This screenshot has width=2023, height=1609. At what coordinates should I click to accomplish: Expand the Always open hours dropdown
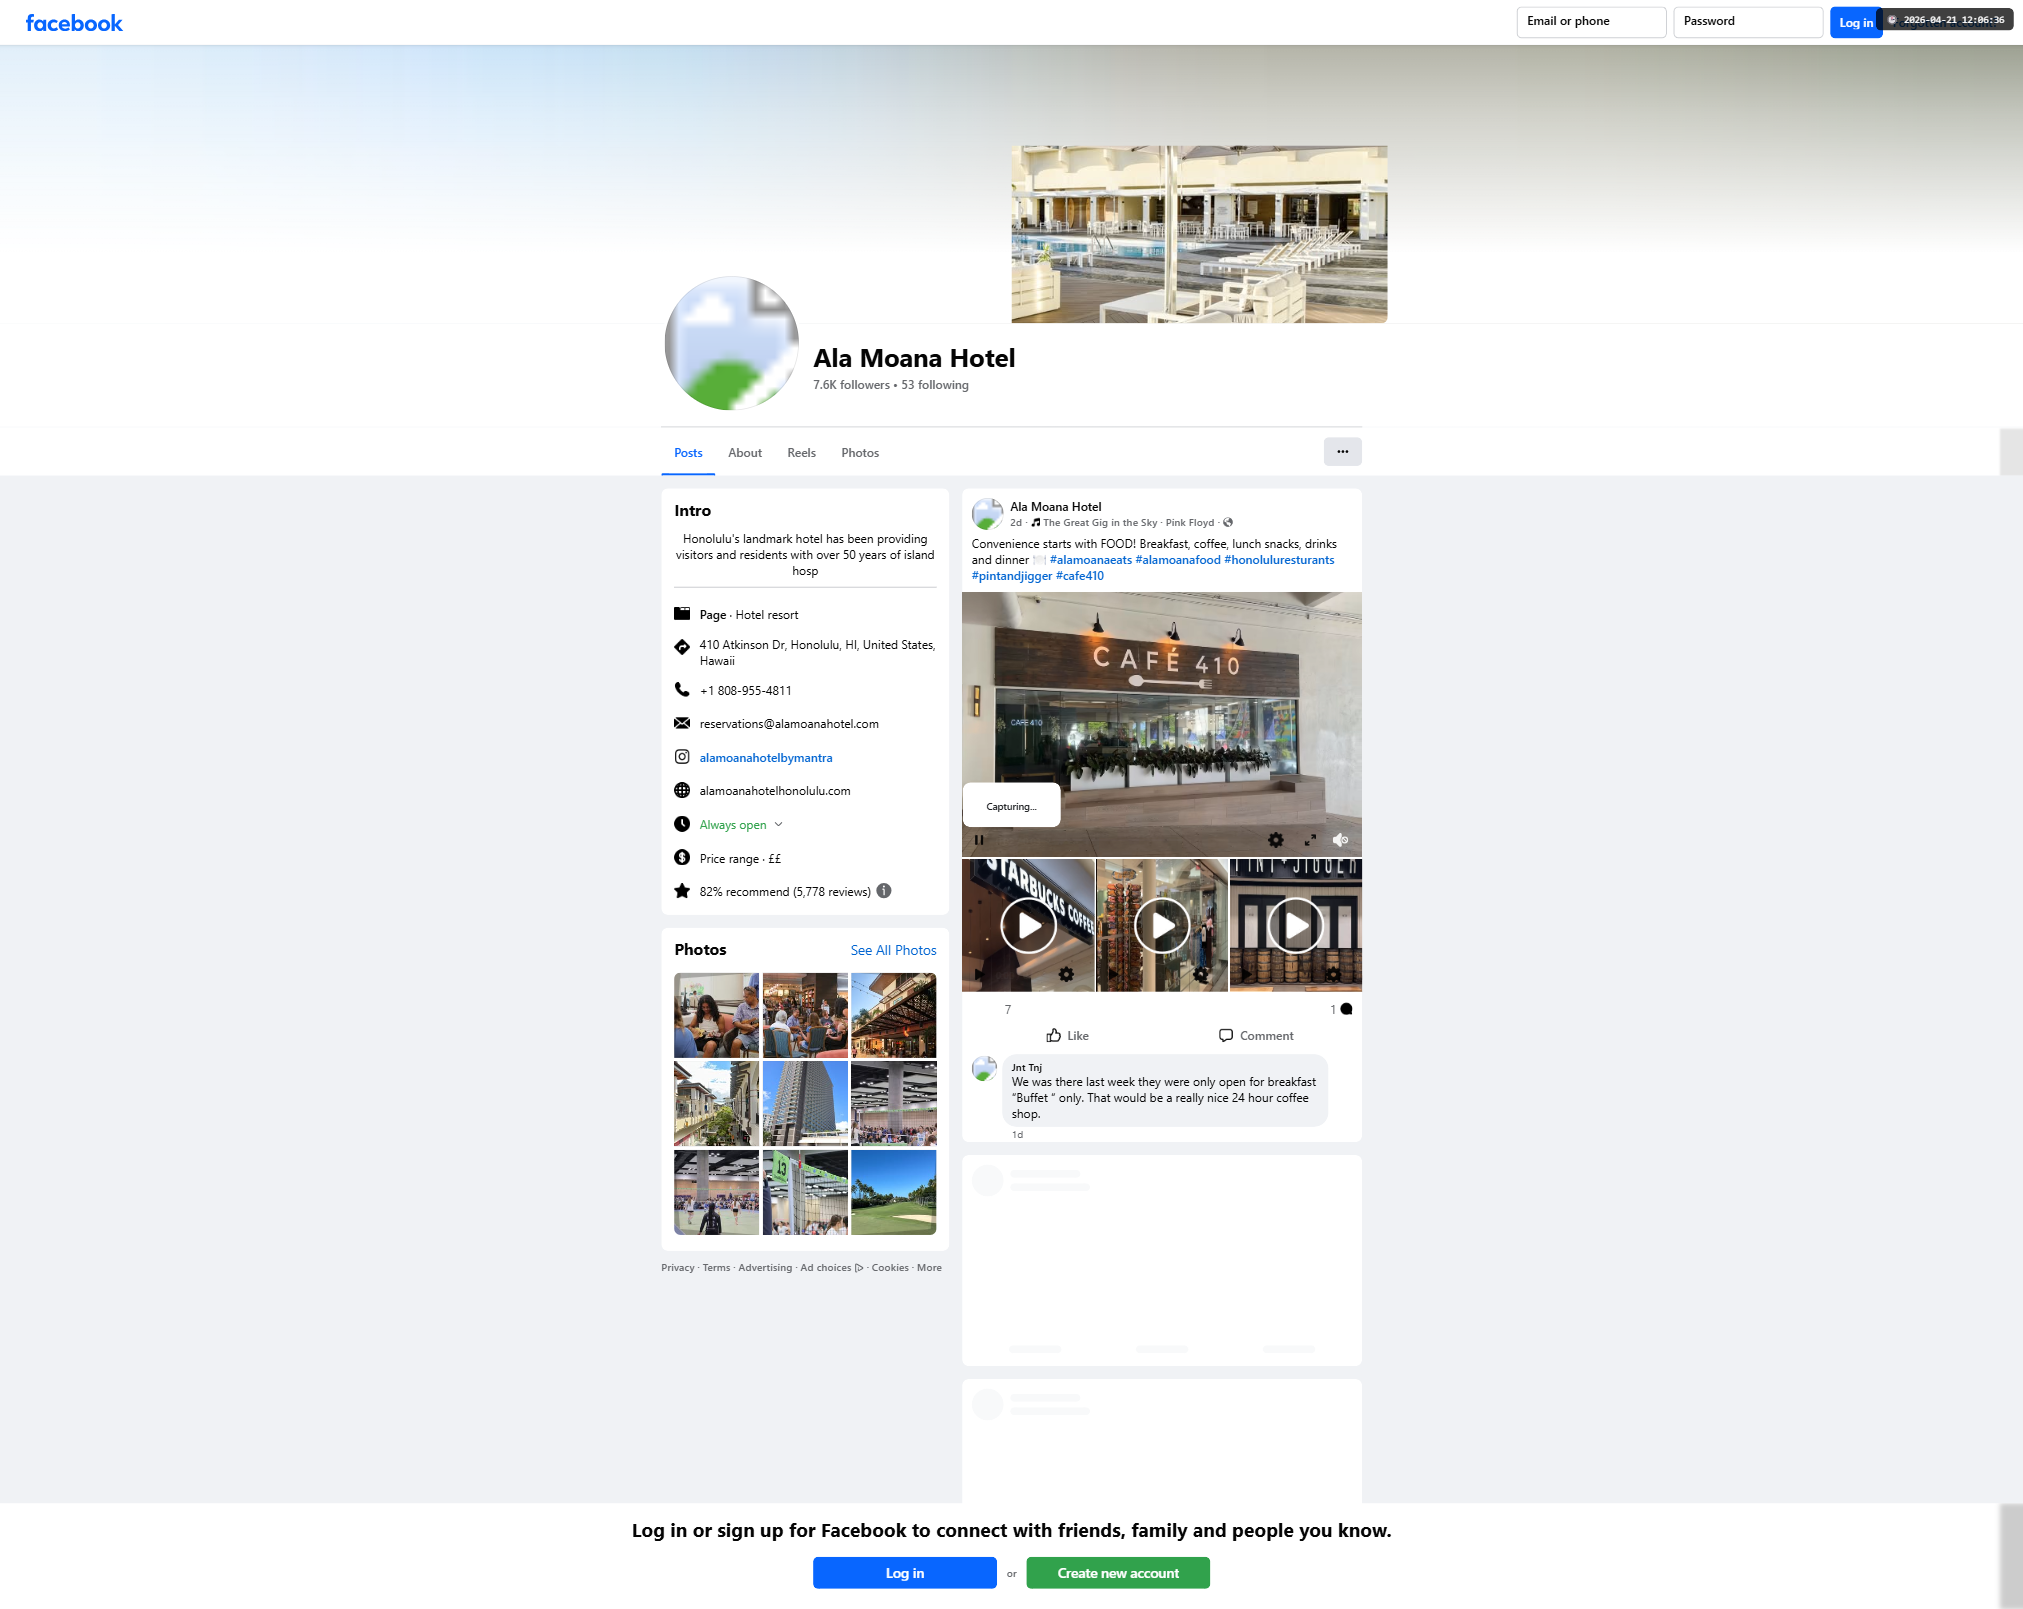[x=779, y=824]
